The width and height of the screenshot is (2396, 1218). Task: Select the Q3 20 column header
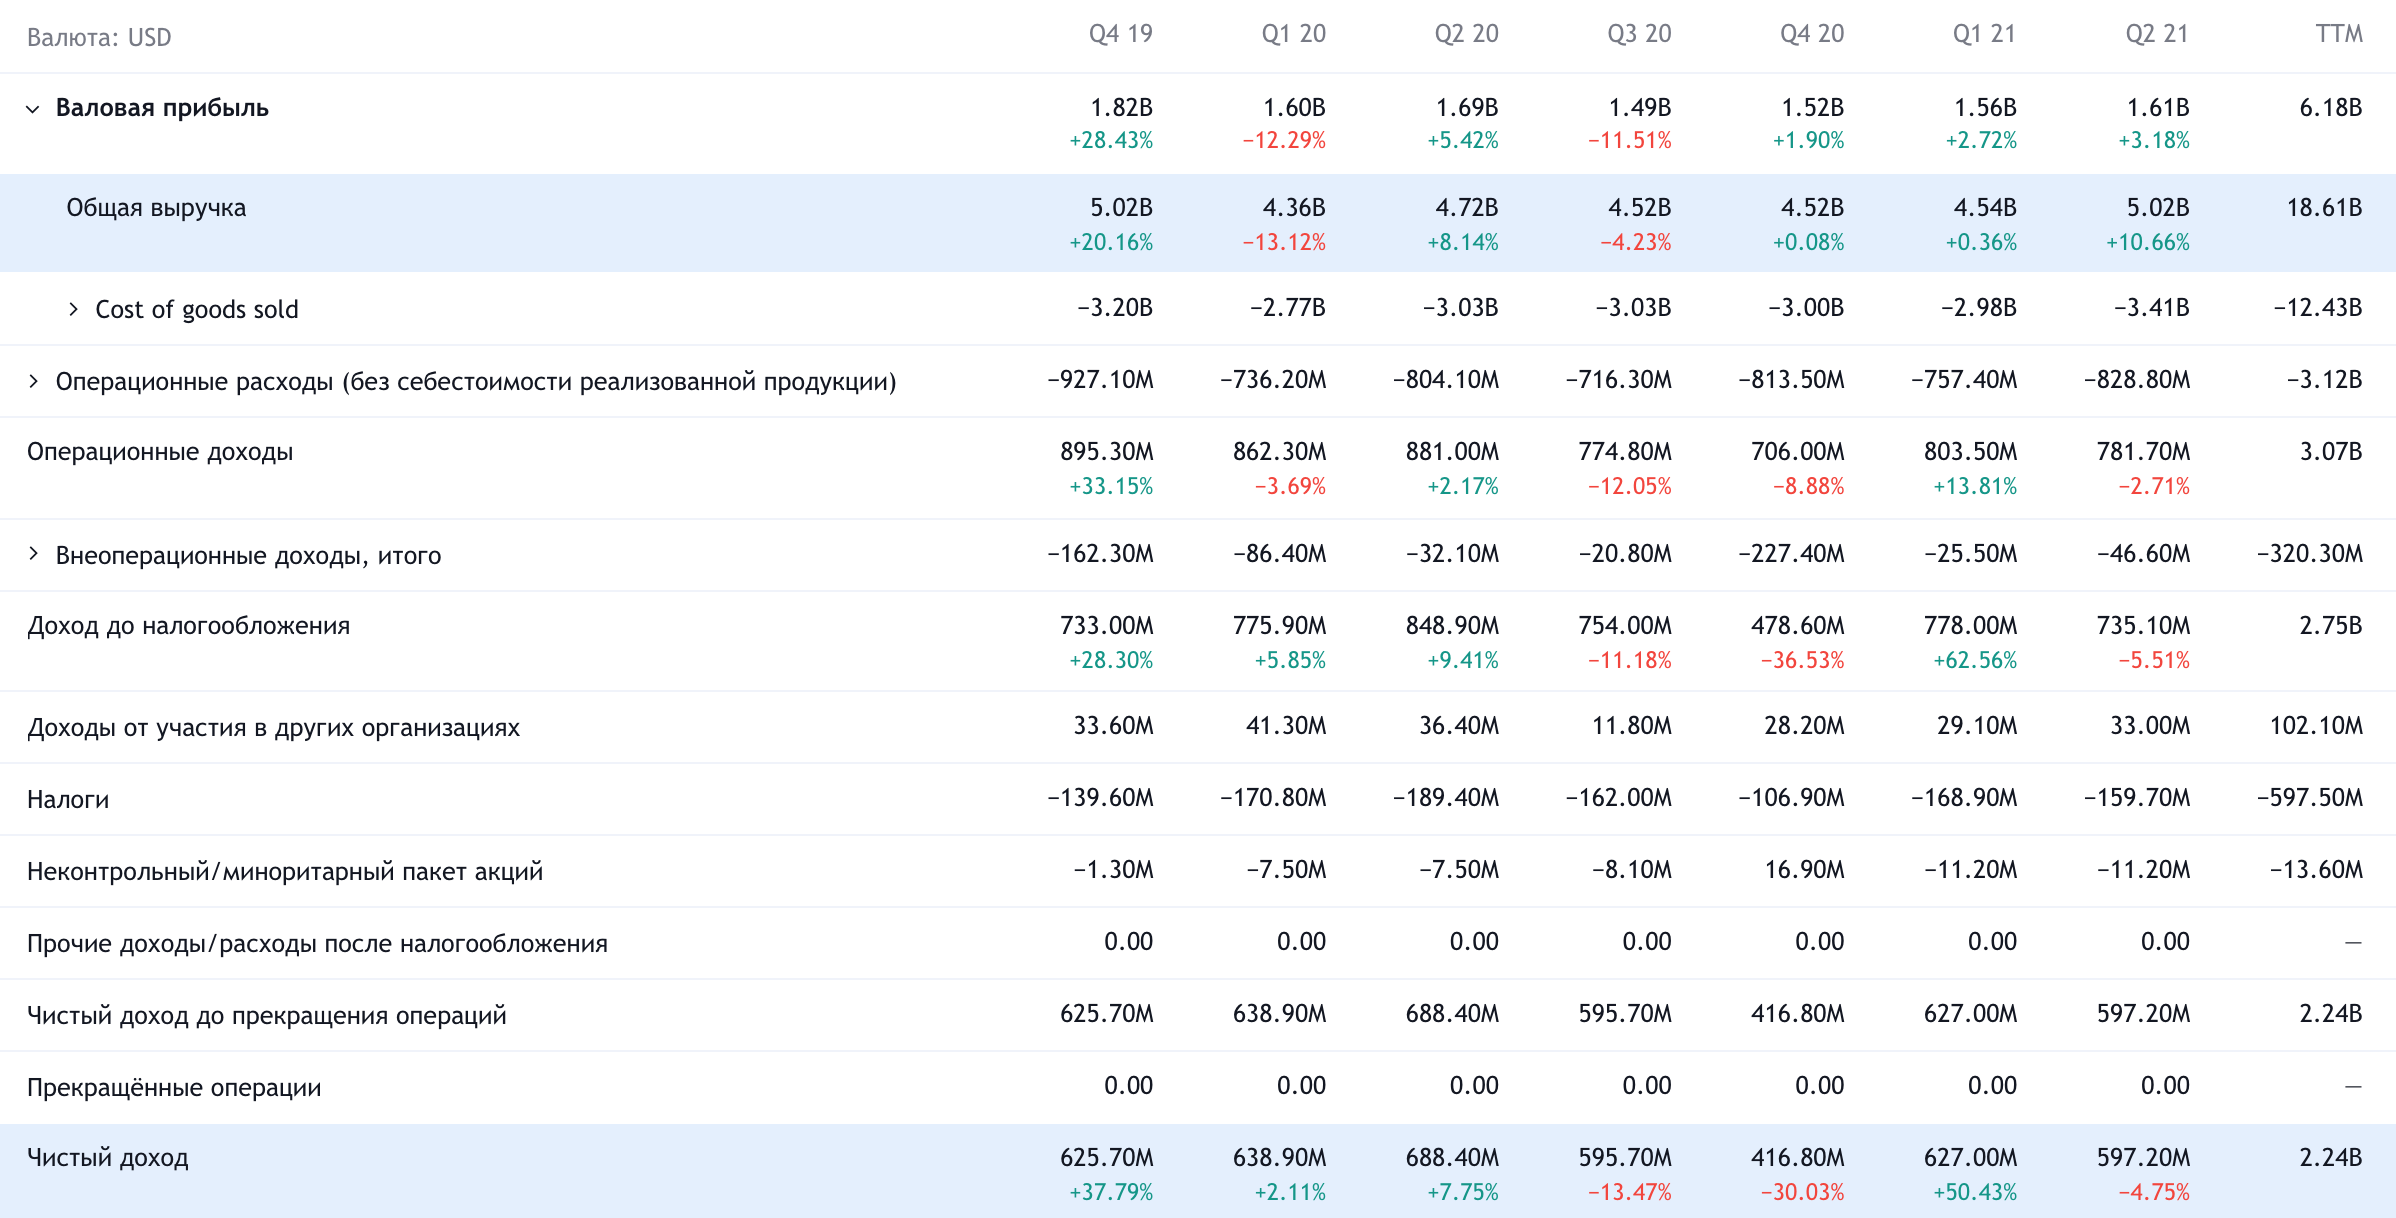[1639, 34]
